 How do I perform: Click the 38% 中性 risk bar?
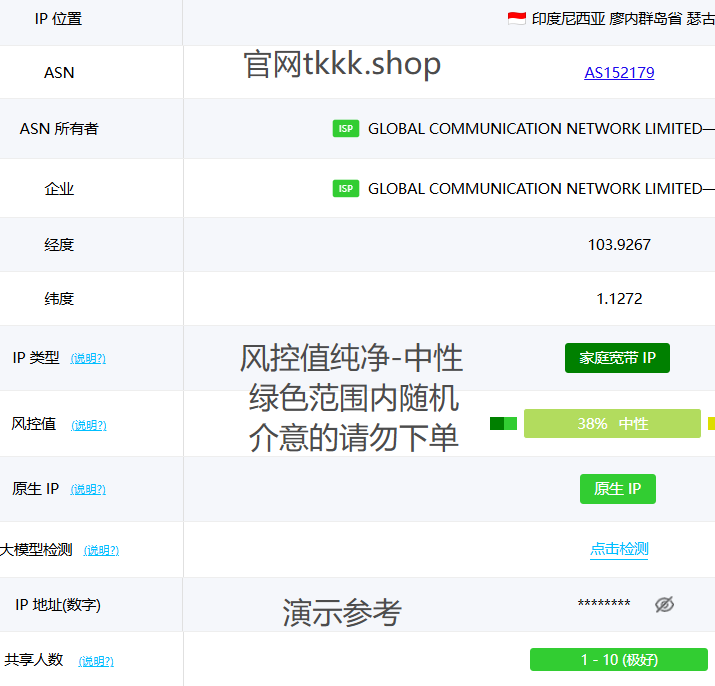click(612, 424)
